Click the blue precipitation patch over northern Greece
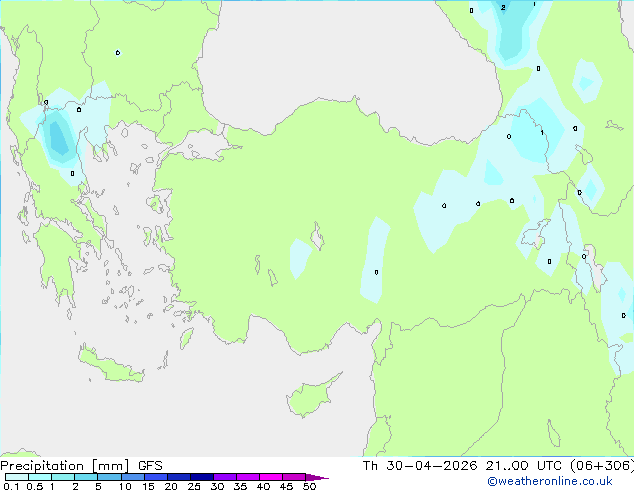The image size is (634, 490). [x=59, y=137]
